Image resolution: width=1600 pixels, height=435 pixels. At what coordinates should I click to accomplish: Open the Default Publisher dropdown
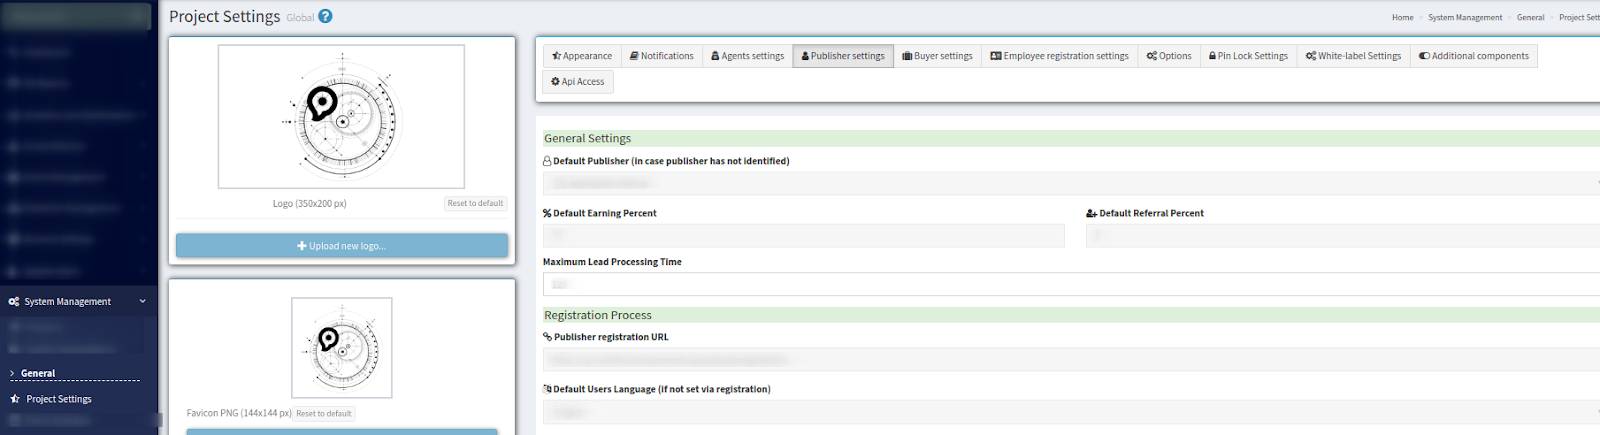tap(1070, 184)
